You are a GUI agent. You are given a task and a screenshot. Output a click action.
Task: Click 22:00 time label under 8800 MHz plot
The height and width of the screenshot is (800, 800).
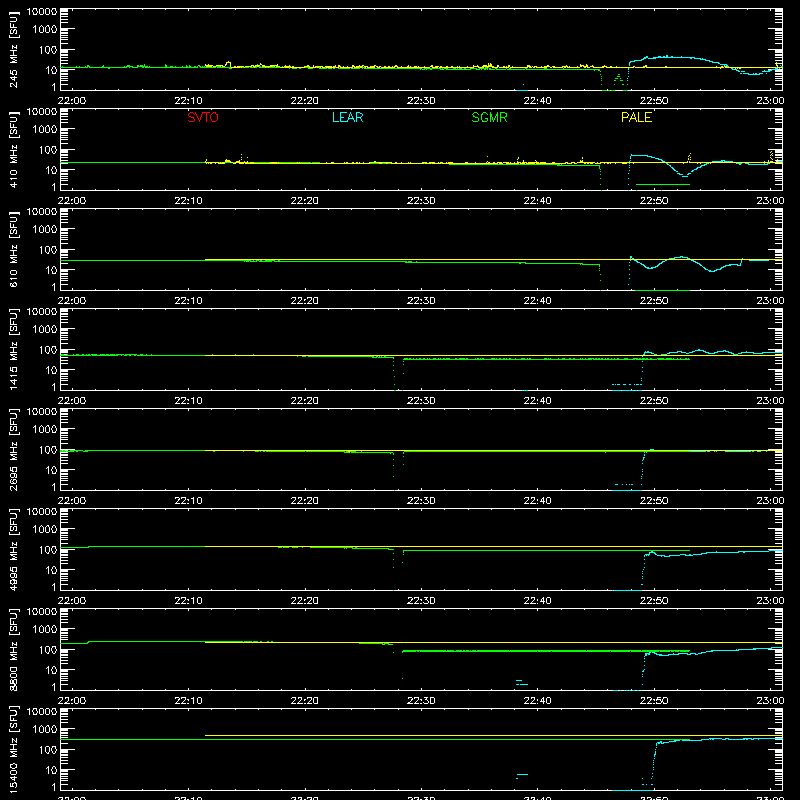(71, 701)
